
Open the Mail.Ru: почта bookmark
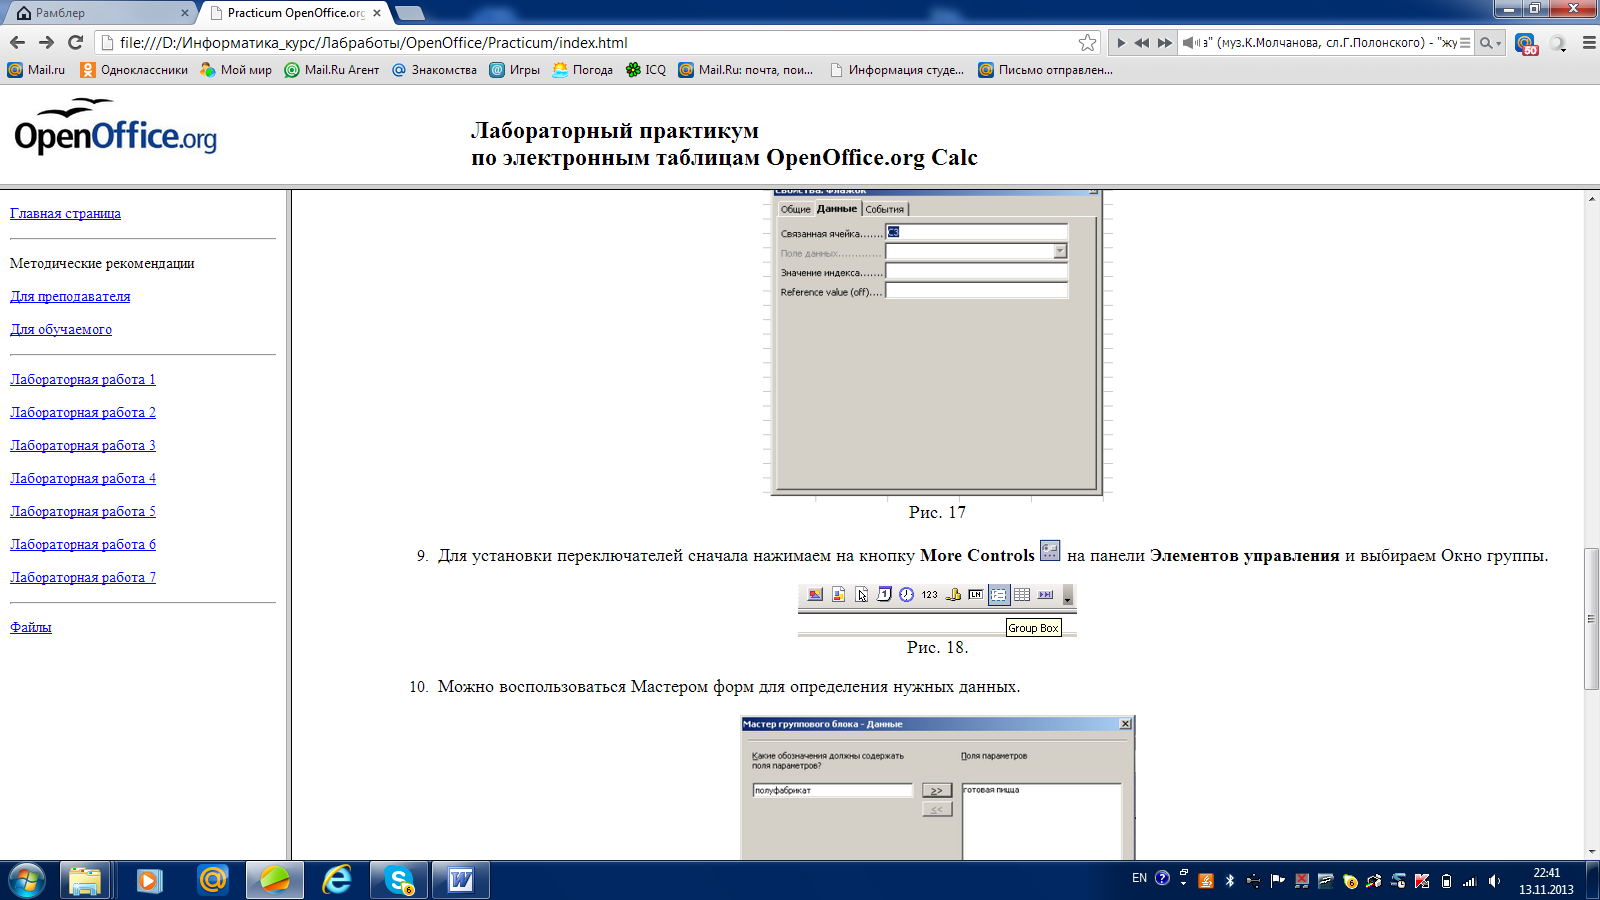point(745,70)
